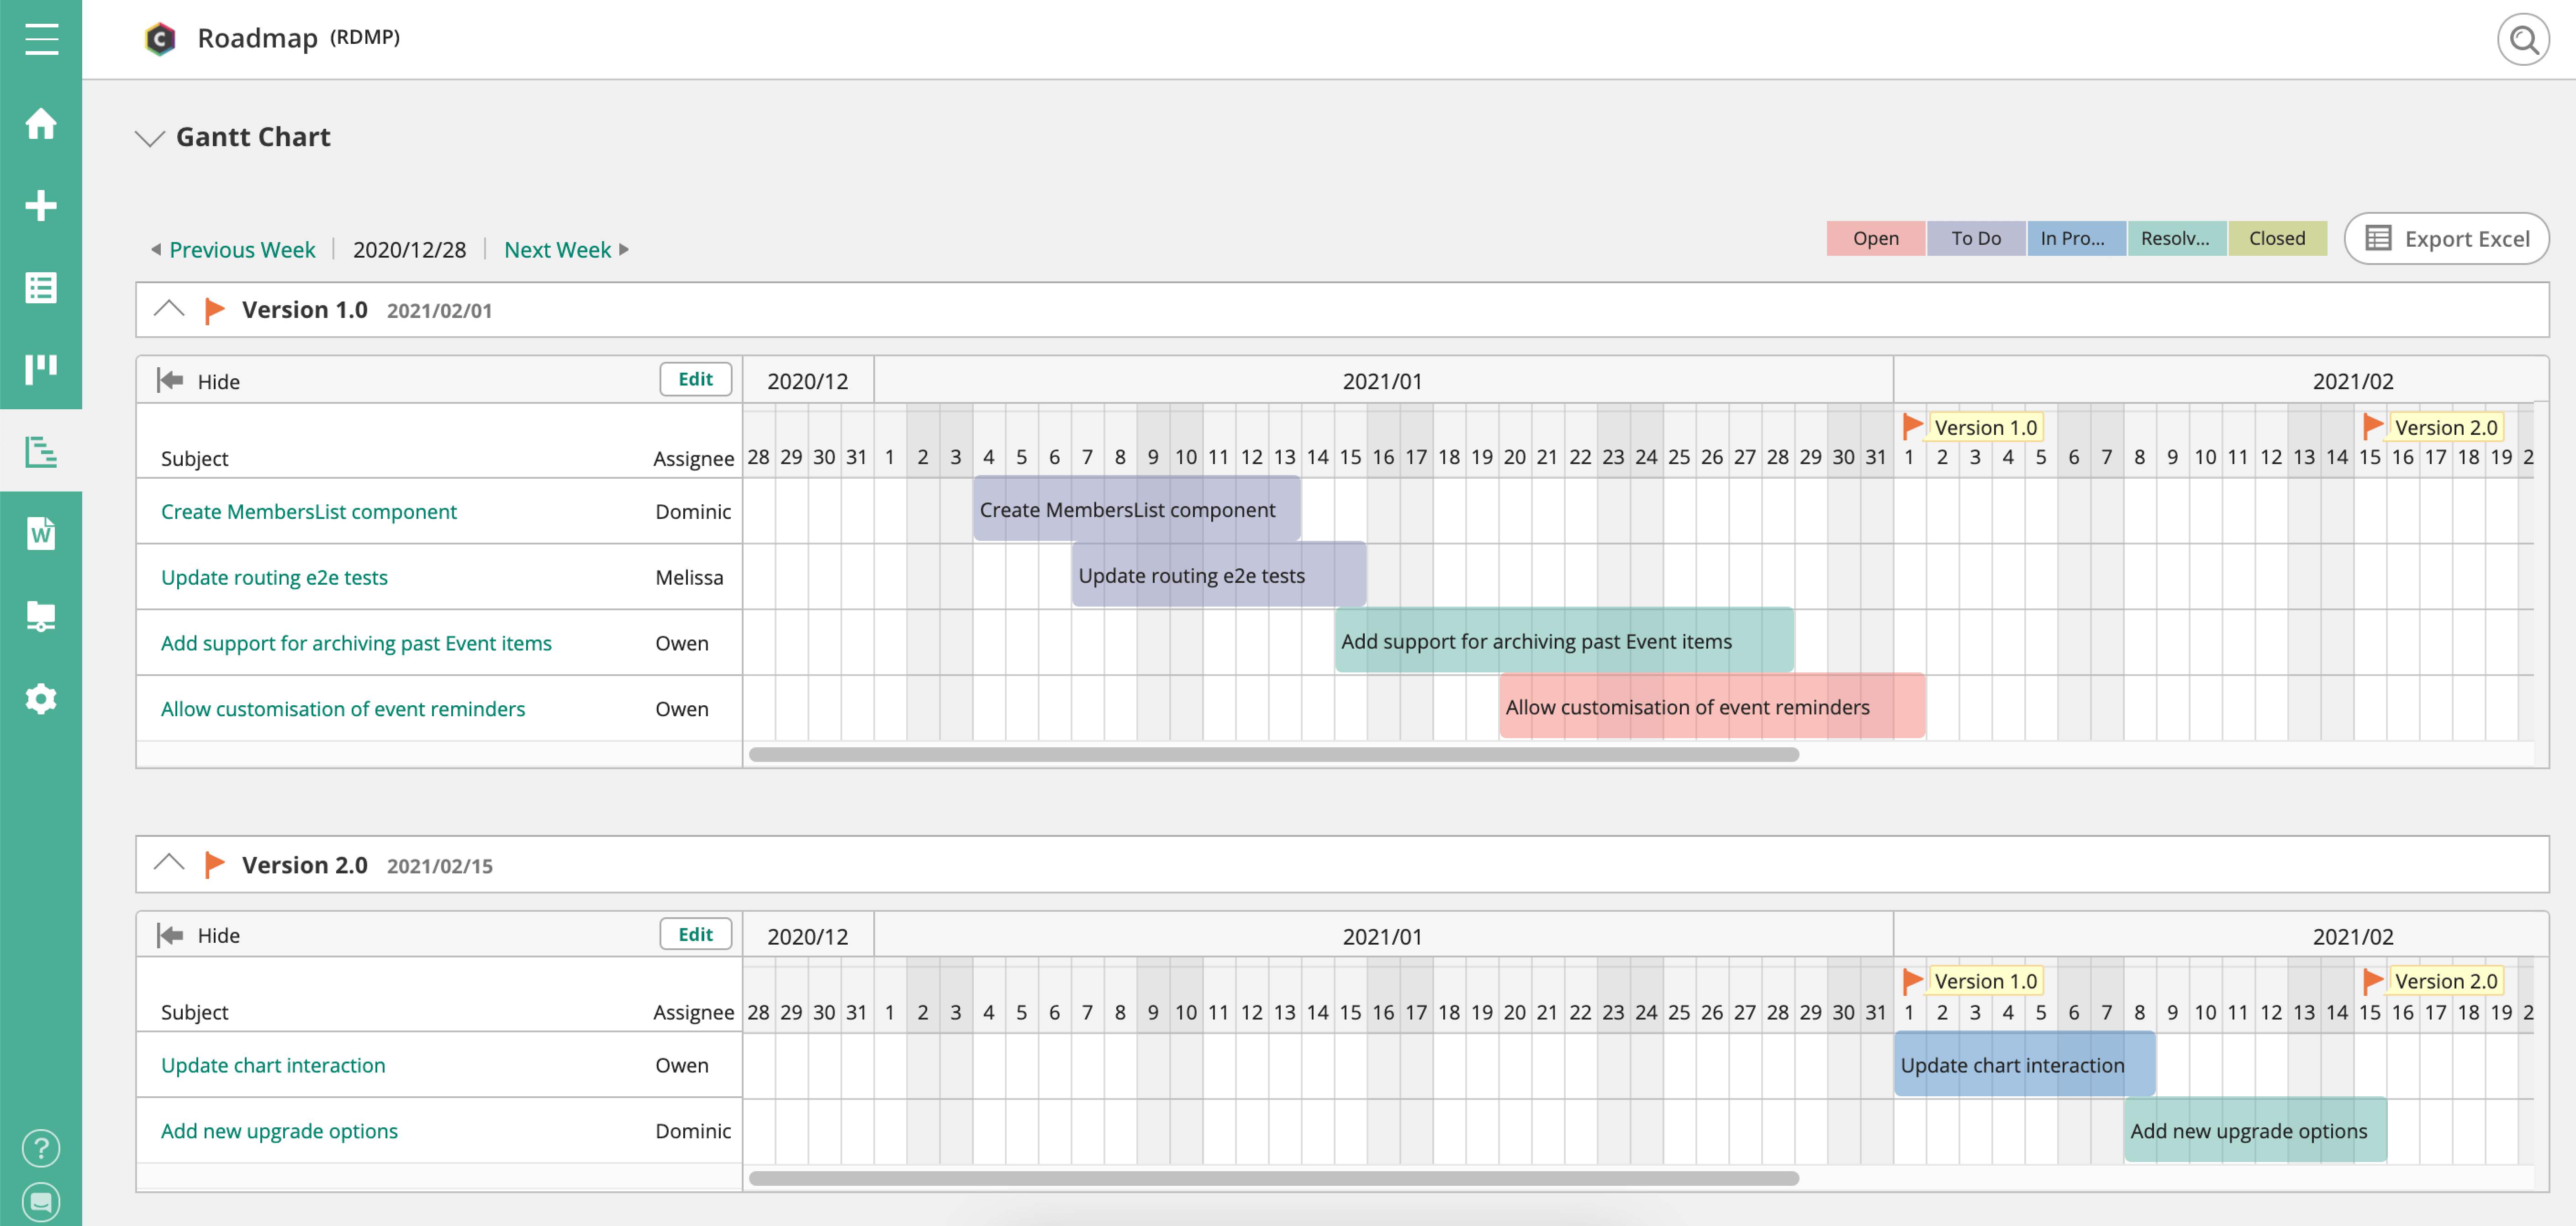2576x1226 pixels.
Task: Open the Board sidebar icon
Action: tap(41, 368)
